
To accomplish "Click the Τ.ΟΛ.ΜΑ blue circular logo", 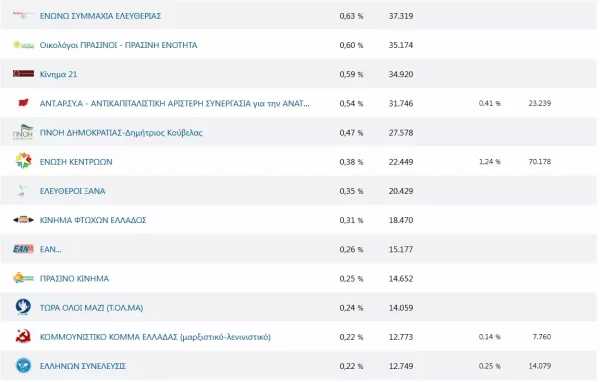I will pos(23,307).
